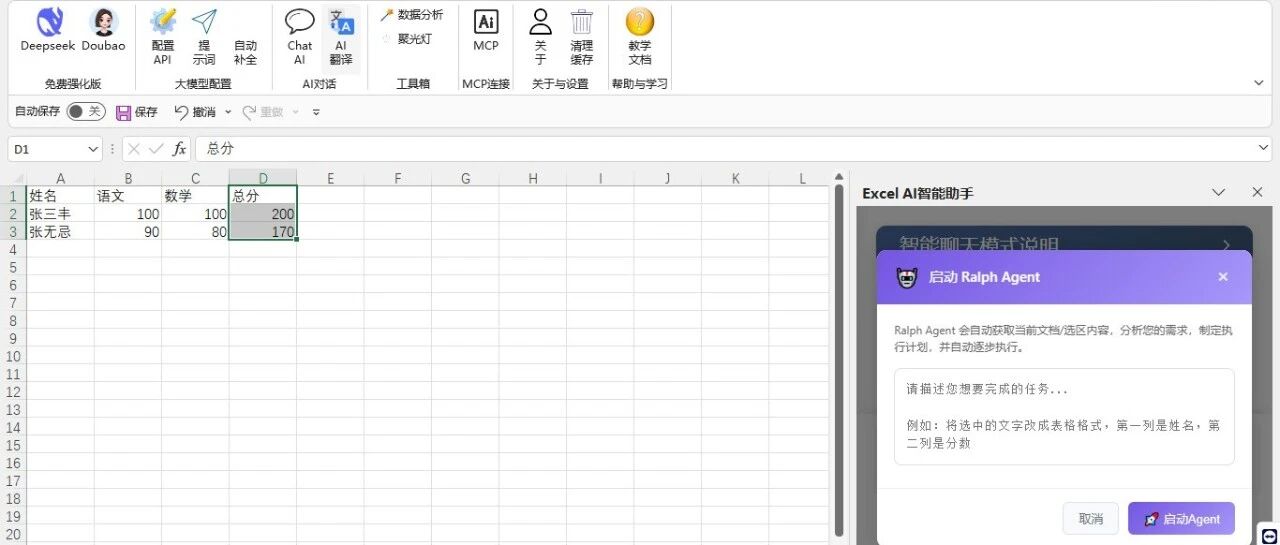Click cell 张无忌
The width and height of the screenshot is (1280, 545).
tap(60, 232)
